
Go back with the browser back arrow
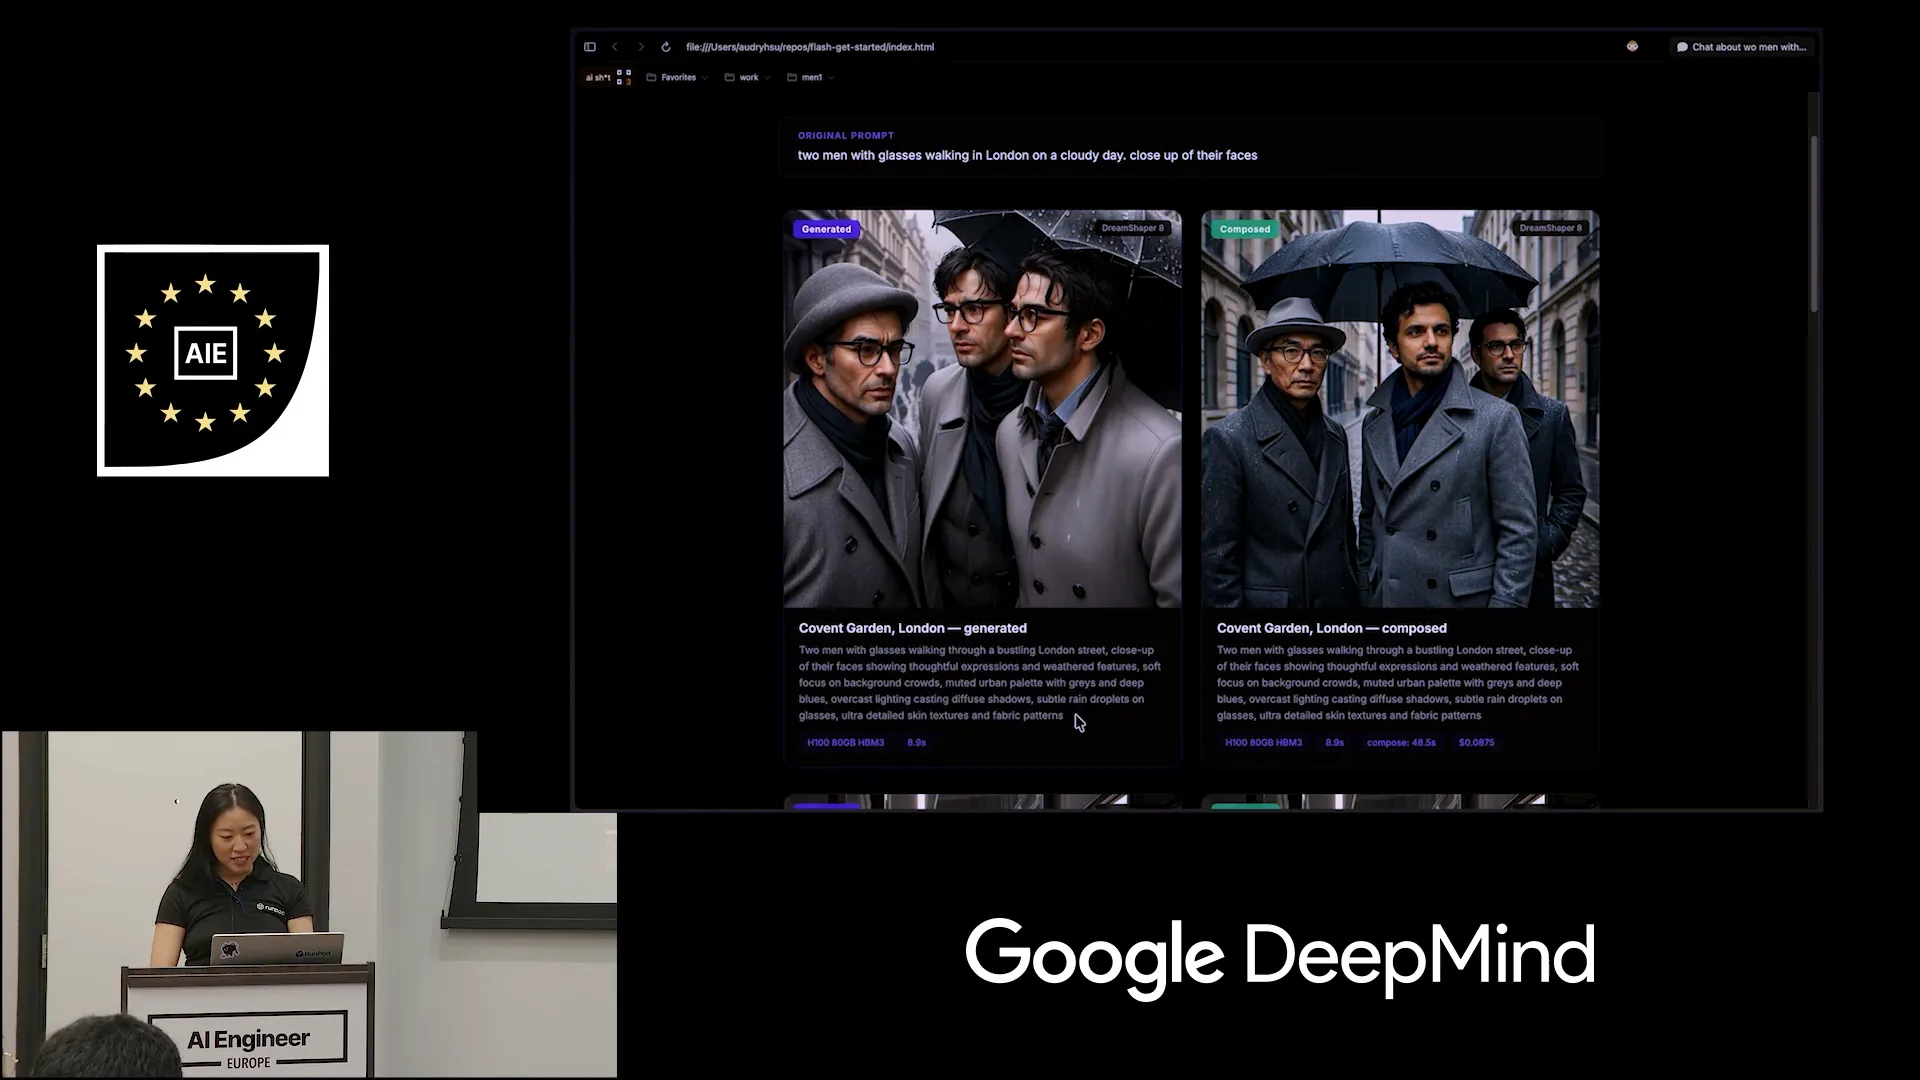615,47
